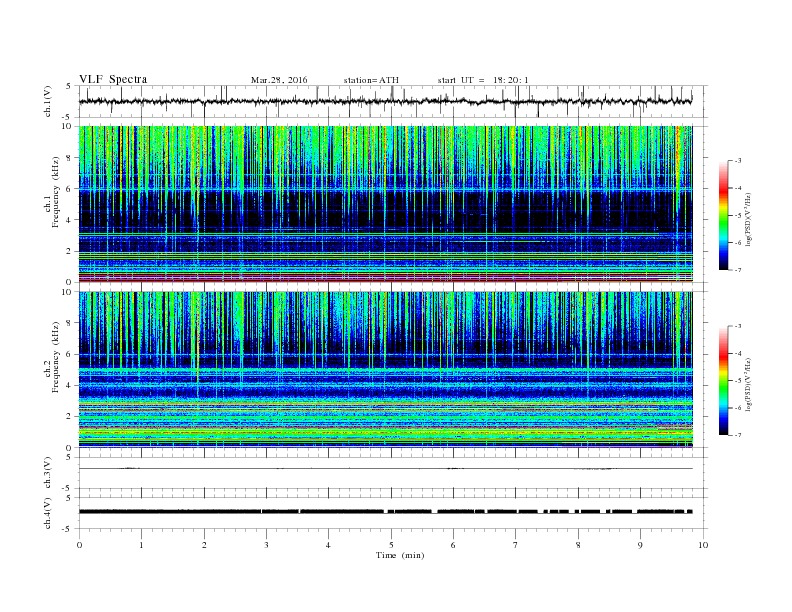Click the "2" kHz tick on ch.2 frequency axis
792x612 pixels.
(x=69, y=417)
